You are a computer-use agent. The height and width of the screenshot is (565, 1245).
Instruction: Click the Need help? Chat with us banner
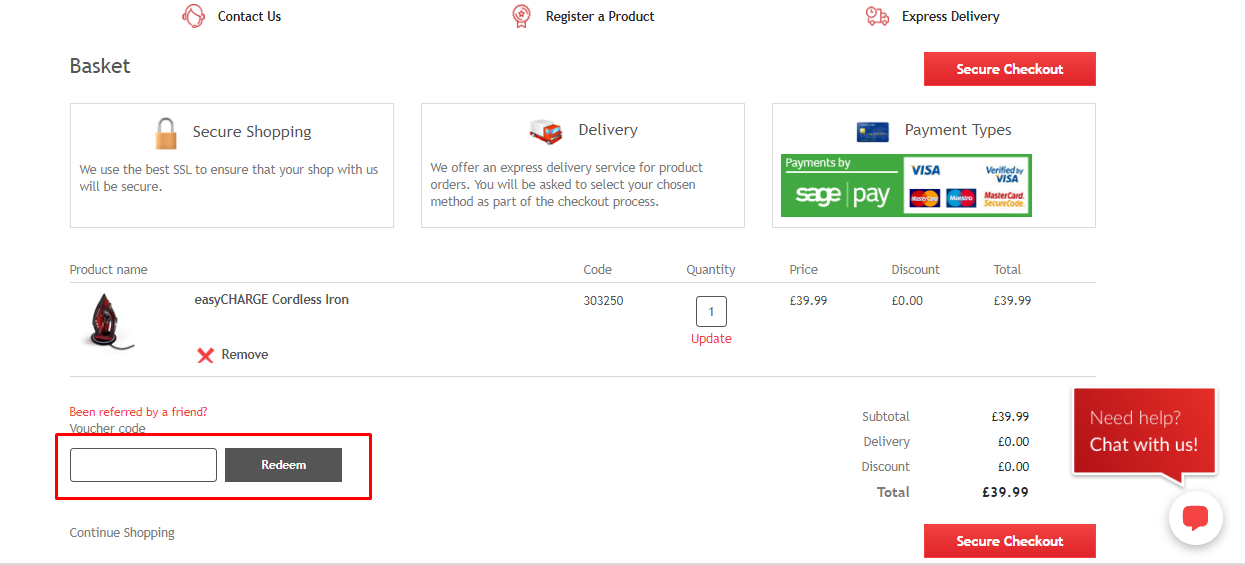[1144, 431]
